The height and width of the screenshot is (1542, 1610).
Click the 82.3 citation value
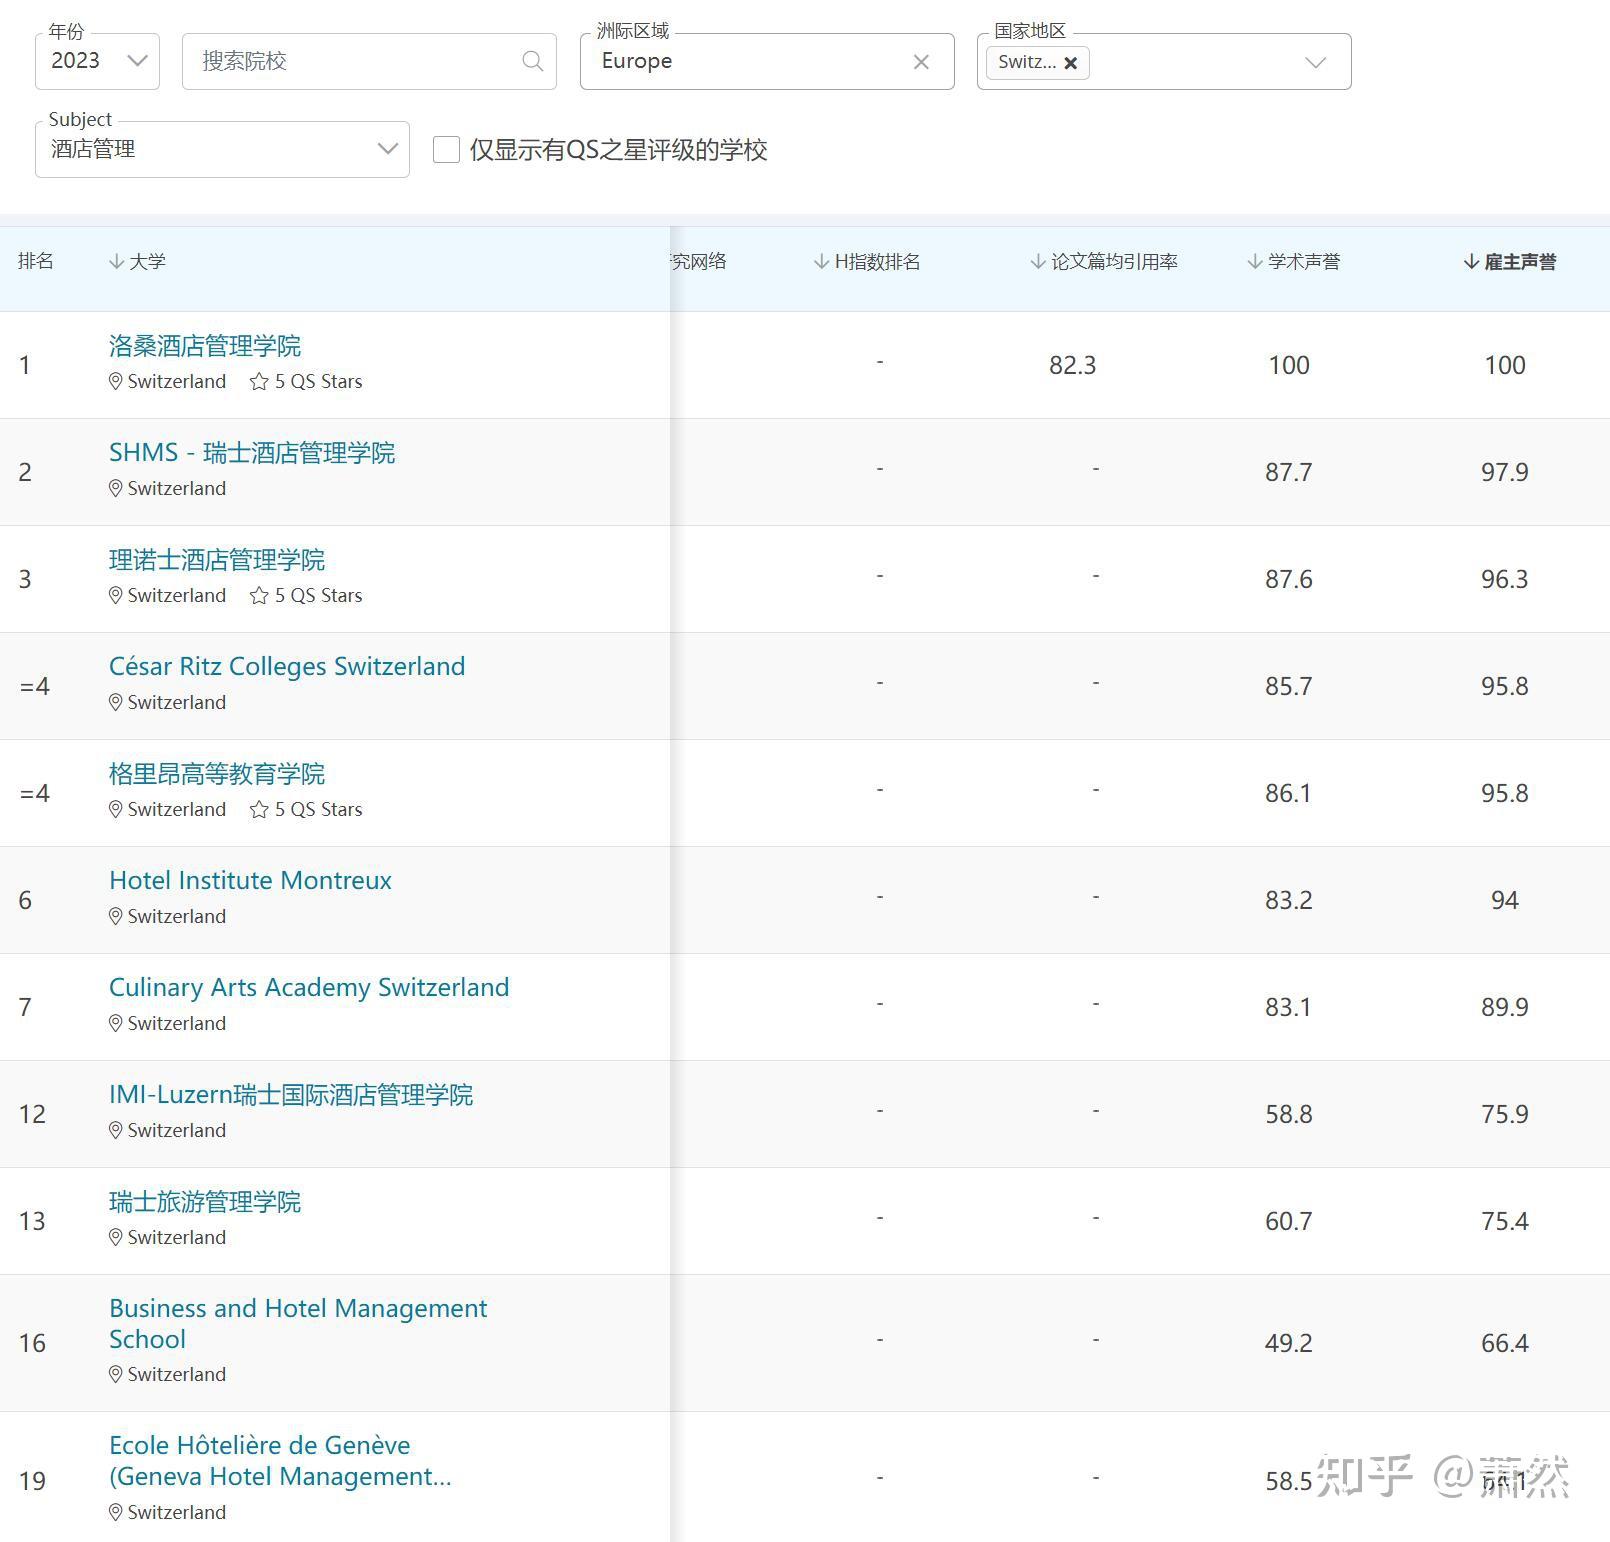pyautogui.click(x=1072, y=365)
